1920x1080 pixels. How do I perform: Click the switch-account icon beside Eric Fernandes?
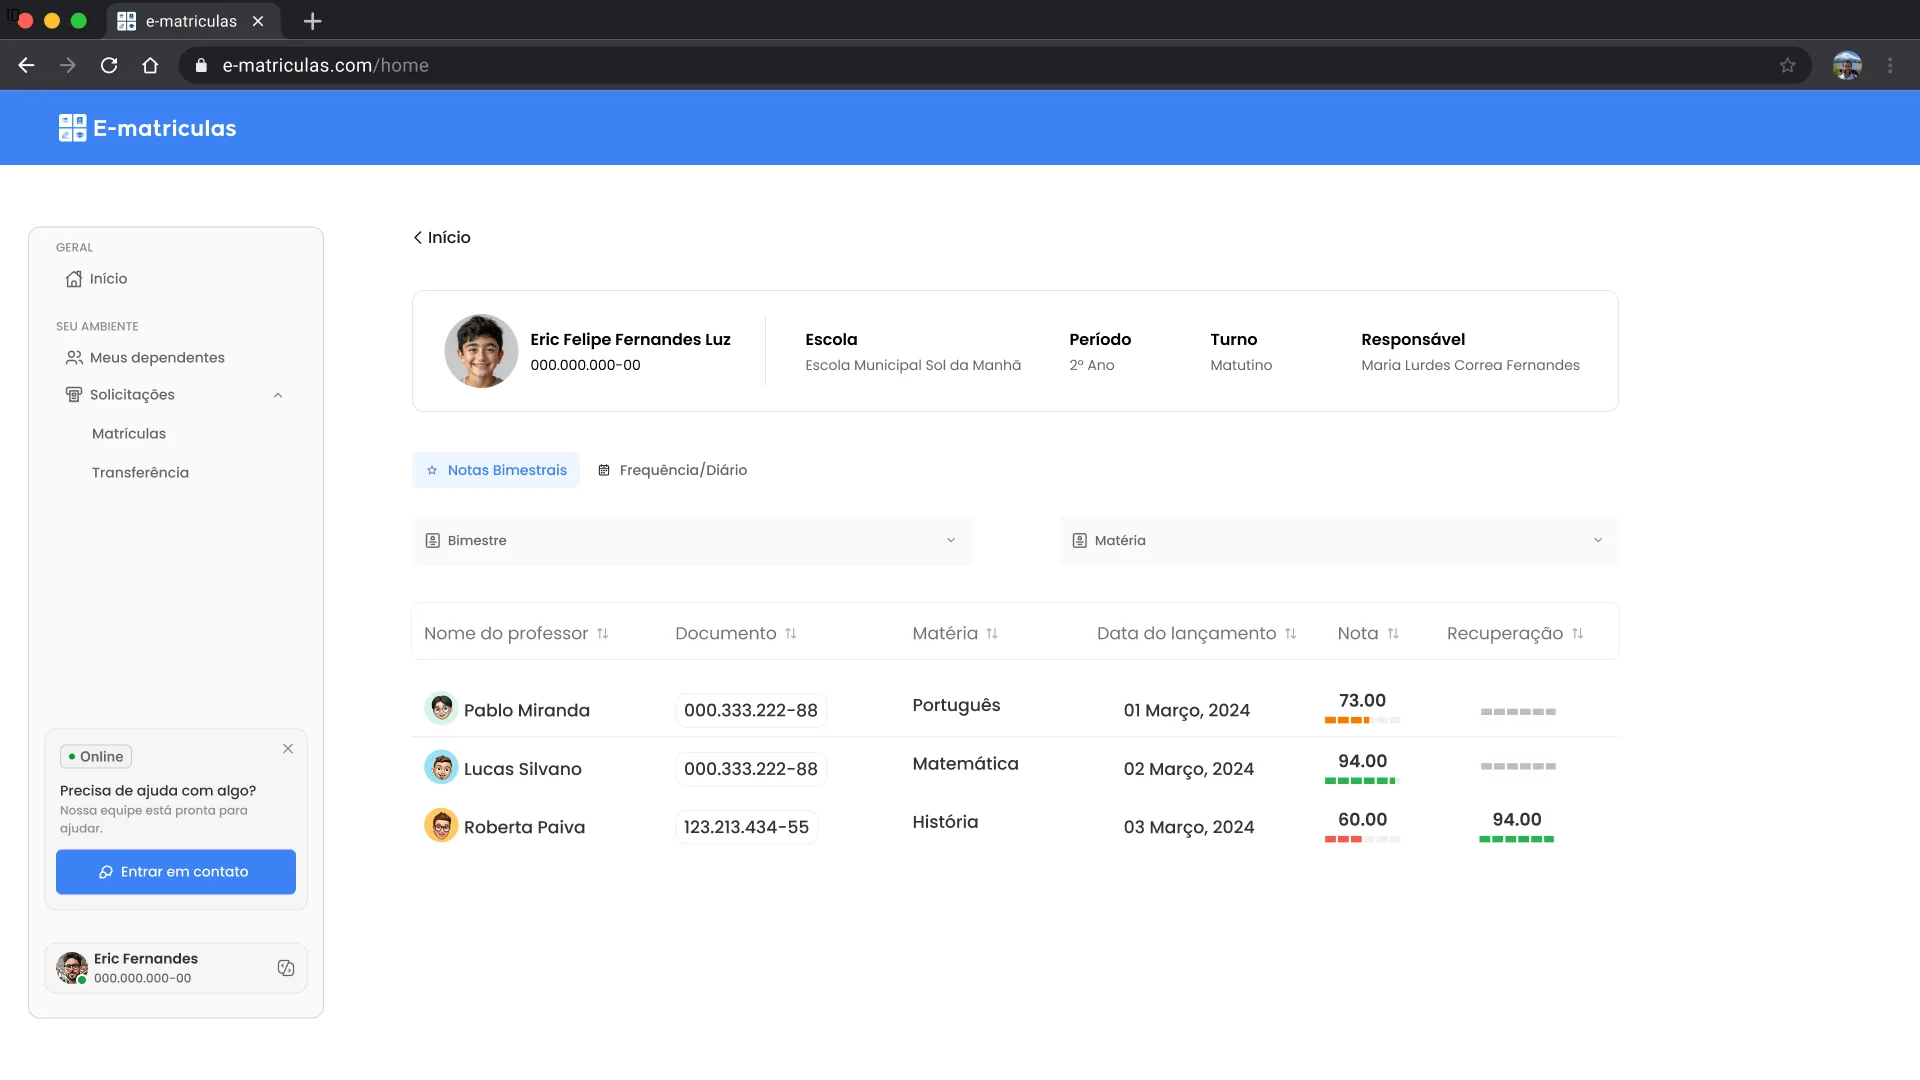tap(286, 968)
